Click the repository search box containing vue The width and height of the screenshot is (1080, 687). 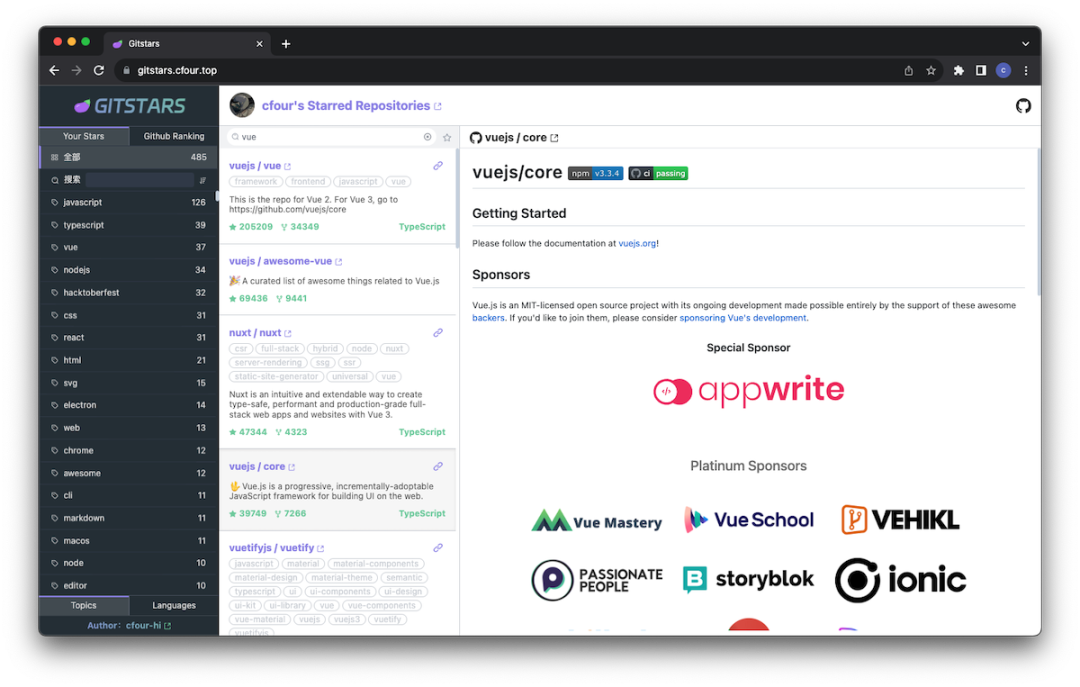(x=329, y=137)
